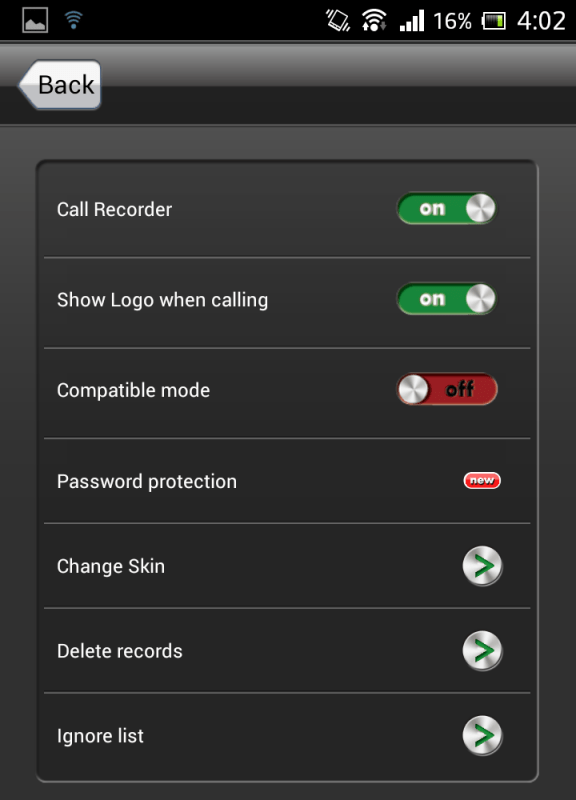
Task: Open Ignore list via its arrow icon
Action: [x=483, y=736]
